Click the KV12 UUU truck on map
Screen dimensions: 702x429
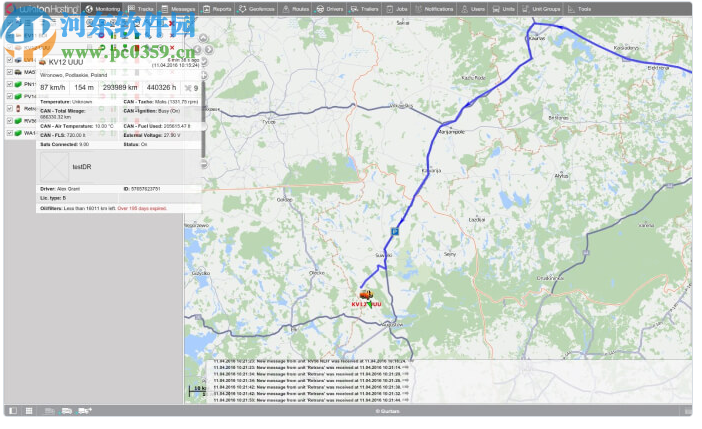pyautogui.click(x=366, y=294)
